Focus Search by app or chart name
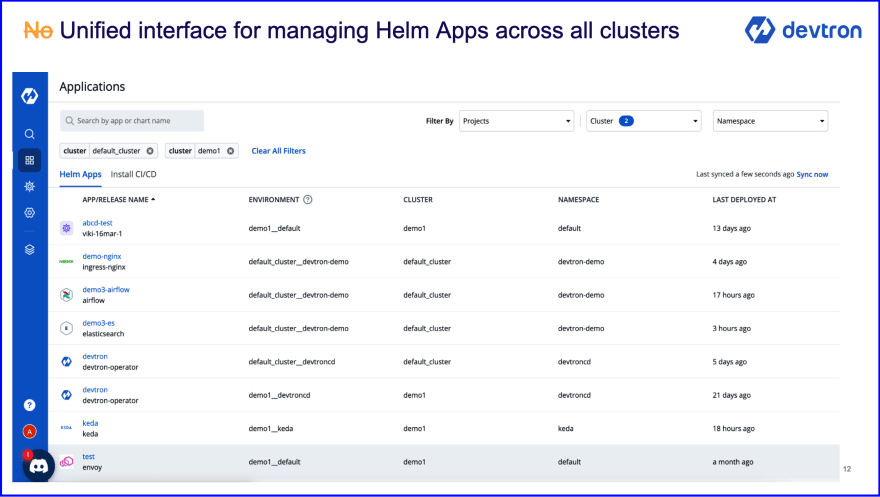Image resolution: width=880 pixels, height=497 pixels. click(132, 121)
